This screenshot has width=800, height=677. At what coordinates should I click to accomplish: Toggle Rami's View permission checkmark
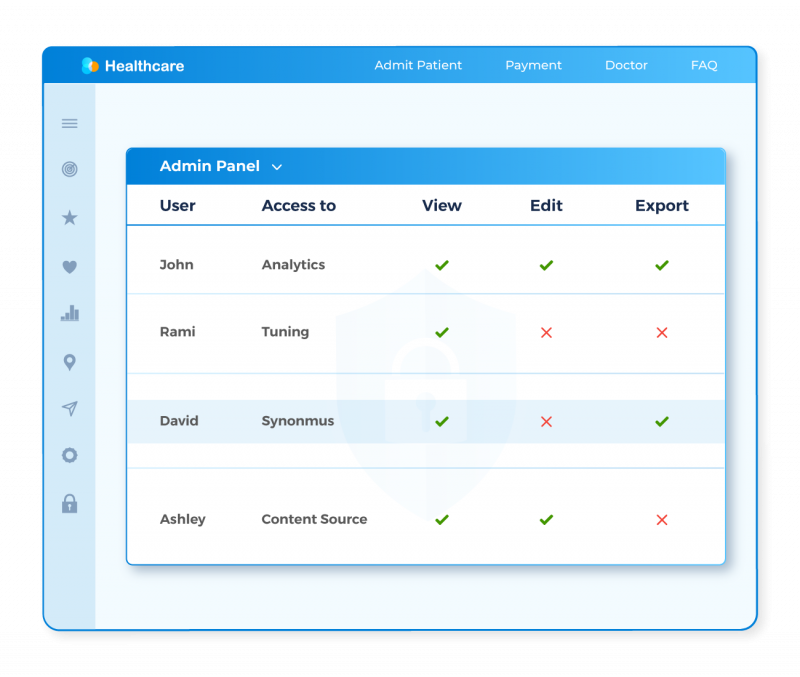pos(442,333)
